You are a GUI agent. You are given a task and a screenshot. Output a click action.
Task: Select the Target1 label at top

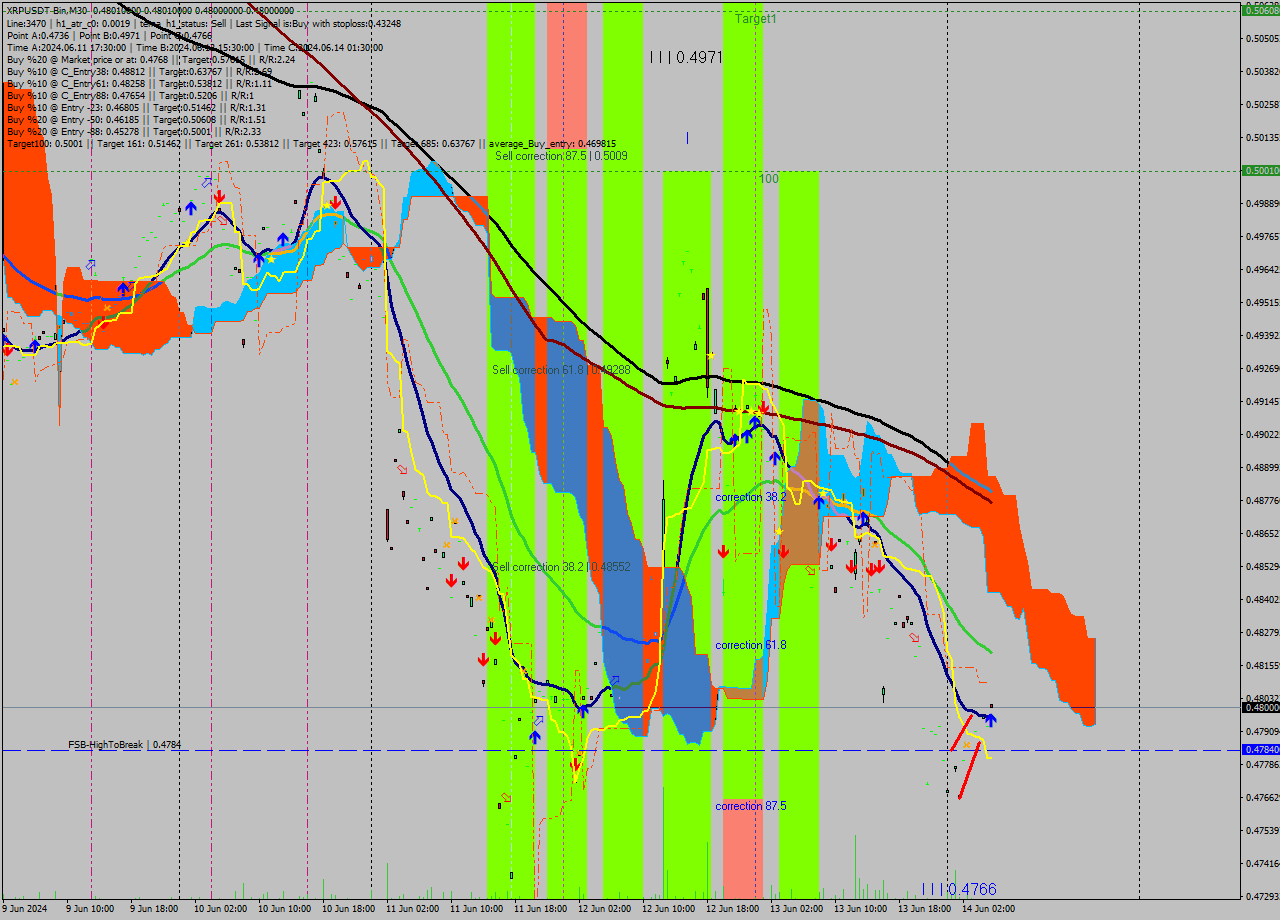click(x=755, y=19)
